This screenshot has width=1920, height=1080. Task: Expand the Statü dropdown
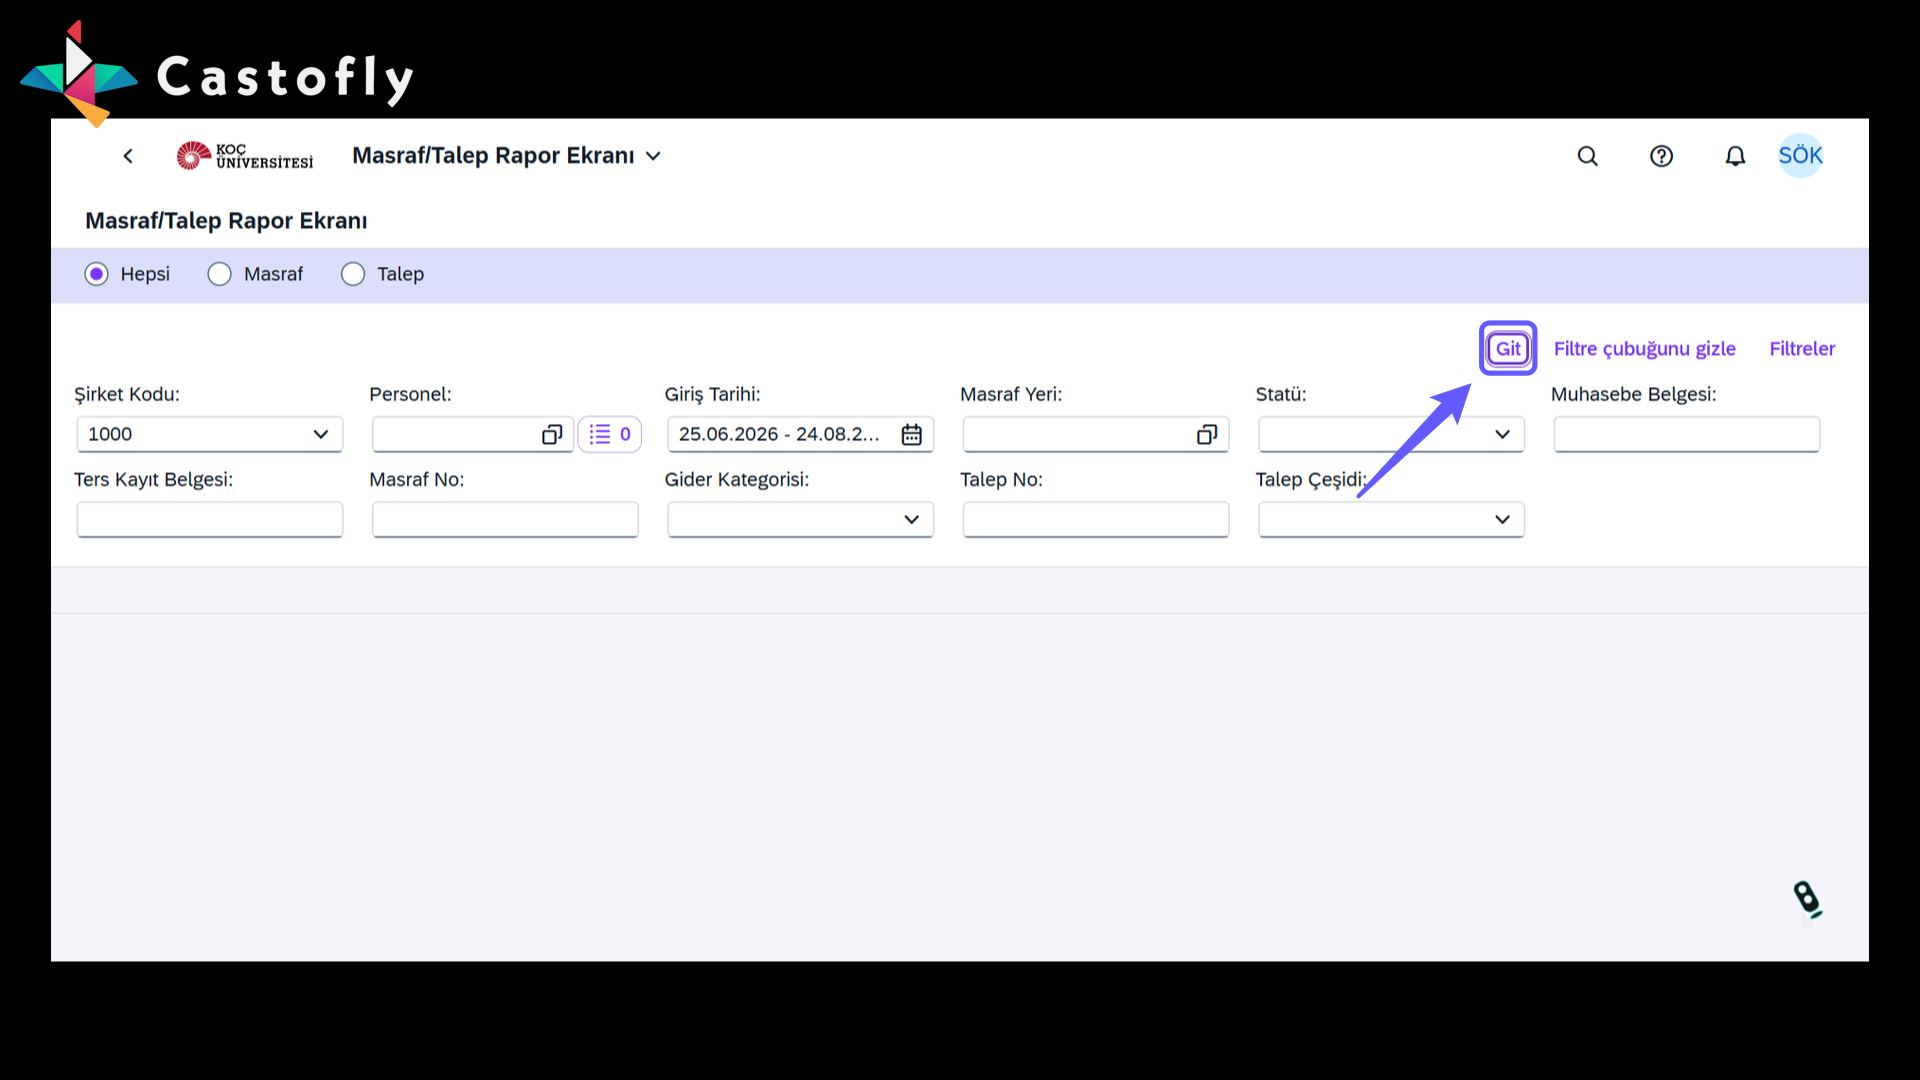coord(1501,434)
